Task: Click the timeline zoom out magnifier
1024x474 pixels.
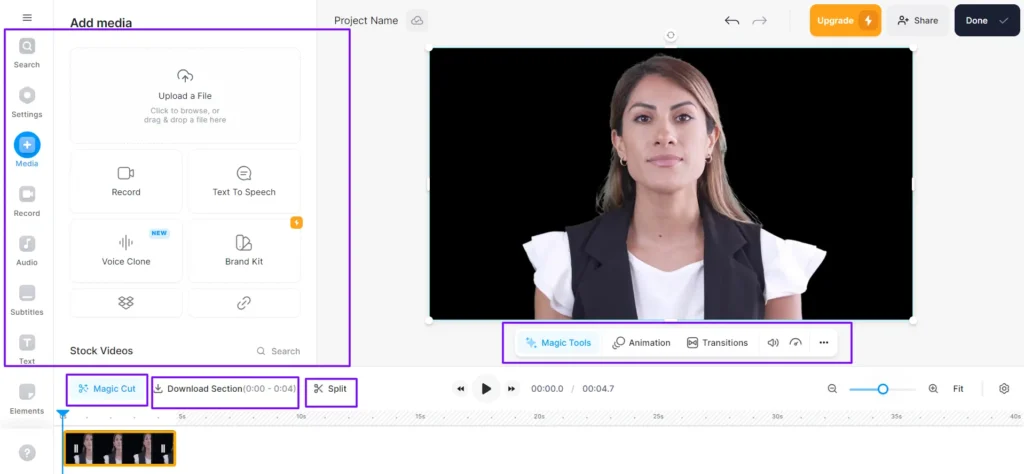Action: pos(832,389)
